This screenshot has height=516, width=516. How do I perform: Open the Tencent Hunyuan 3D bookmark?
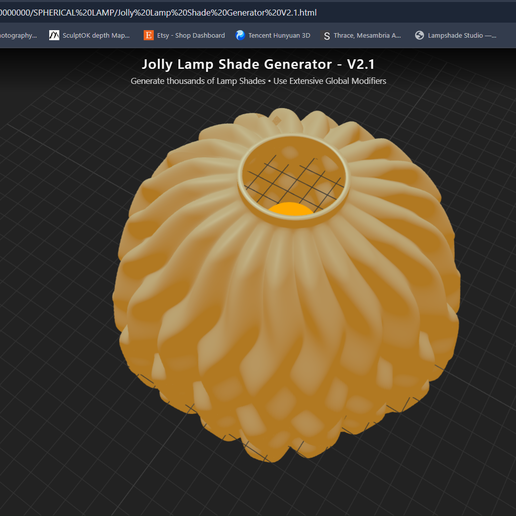tap(273, 35)
